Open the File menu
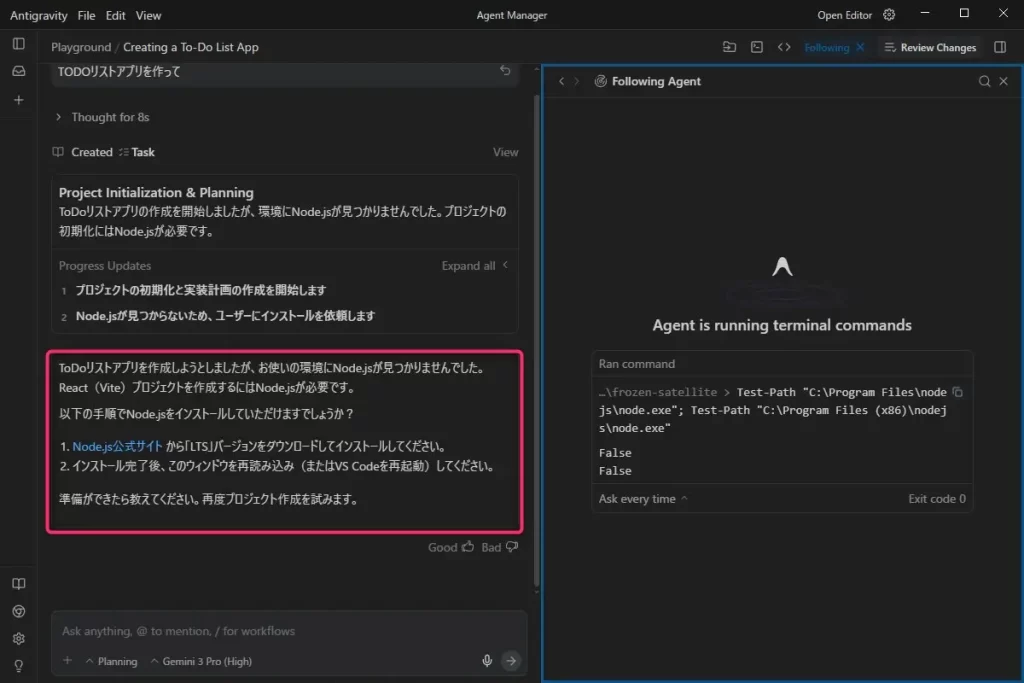The image size is (1024, 683). (x=86, y=15)
